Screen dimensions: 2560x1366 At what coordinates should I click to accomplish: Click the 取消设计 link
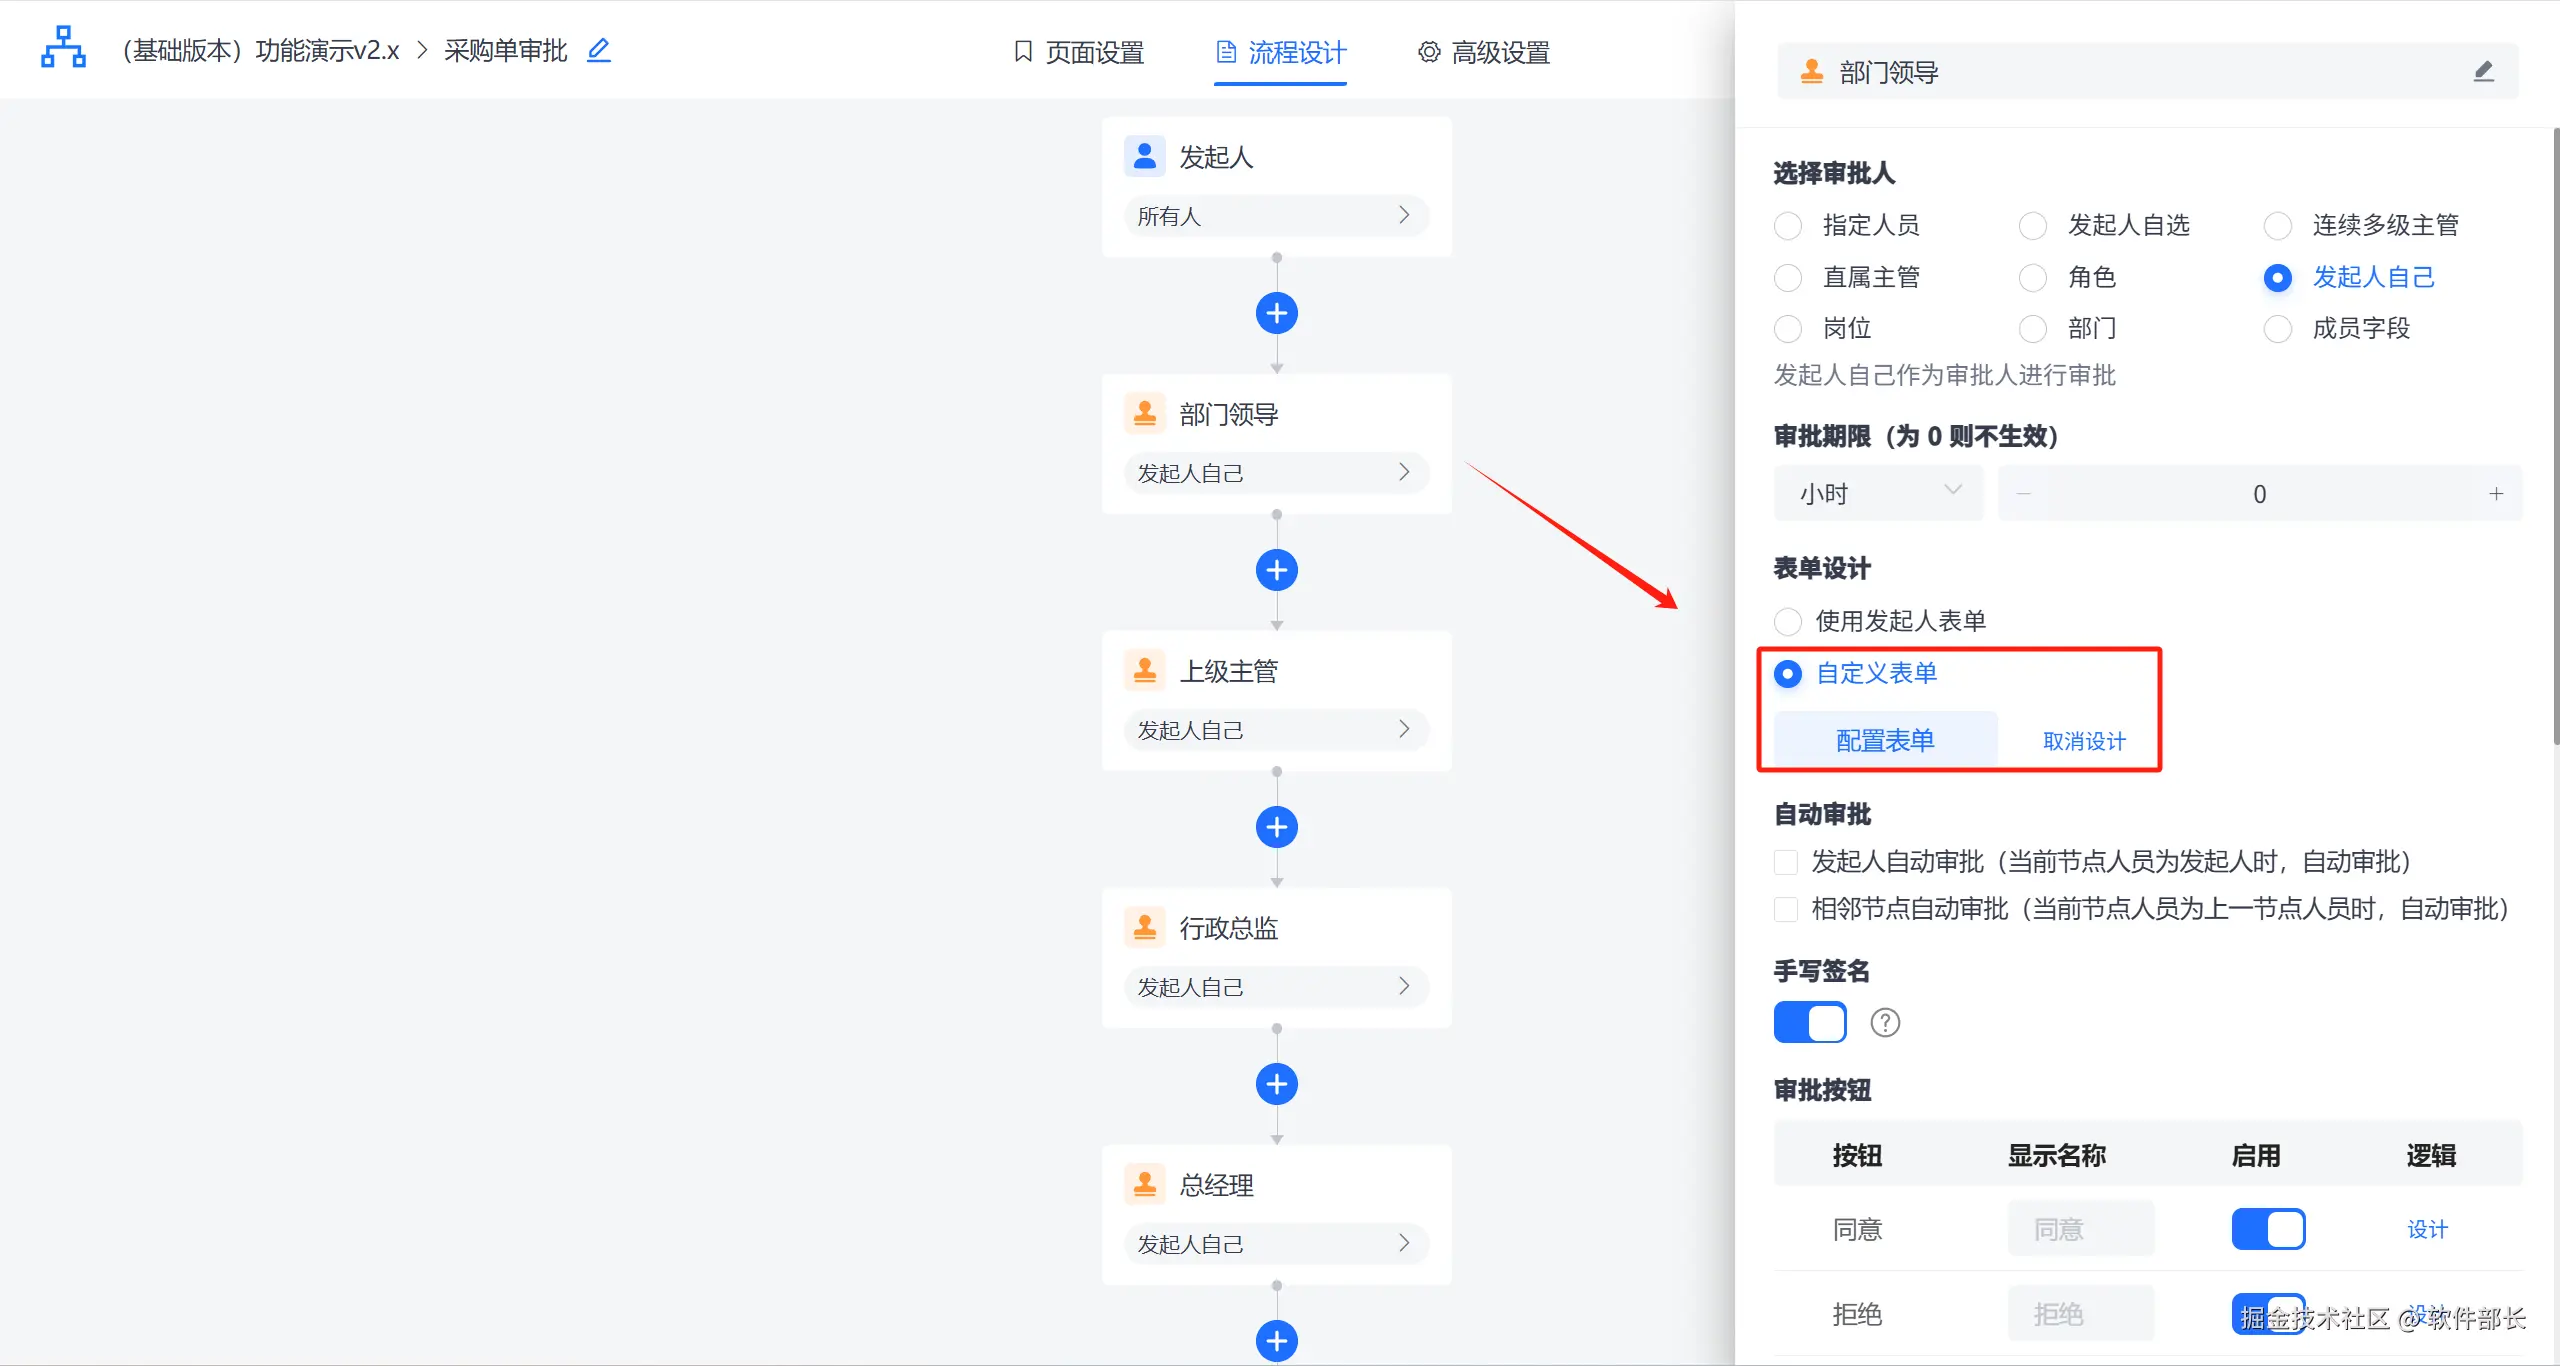click(2084, 741)
